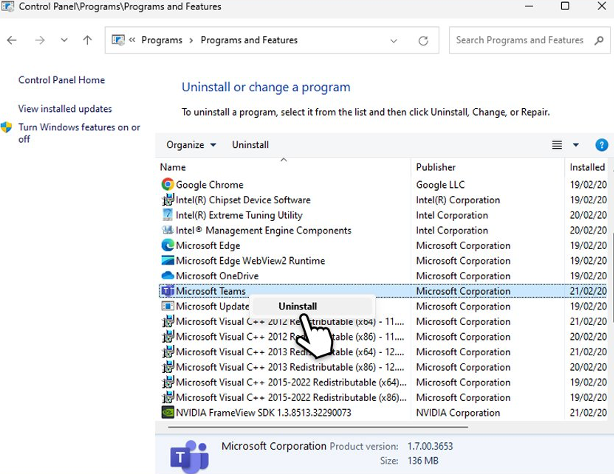Click the Intel Extreme Tuning Utility icon

(x=168, y=215)
